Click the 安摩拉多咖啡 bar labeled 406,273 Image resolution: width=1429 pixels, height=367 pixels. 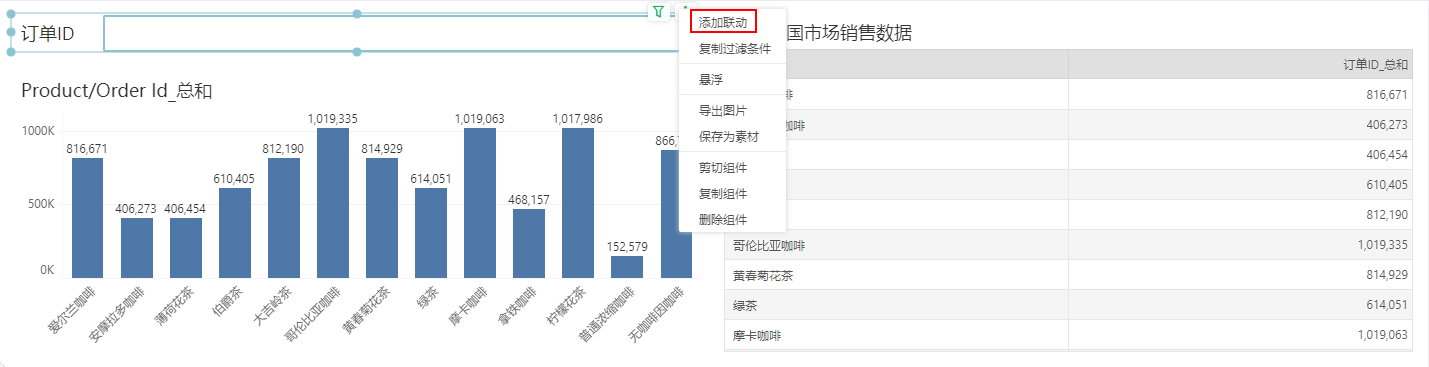pos(137,248)
